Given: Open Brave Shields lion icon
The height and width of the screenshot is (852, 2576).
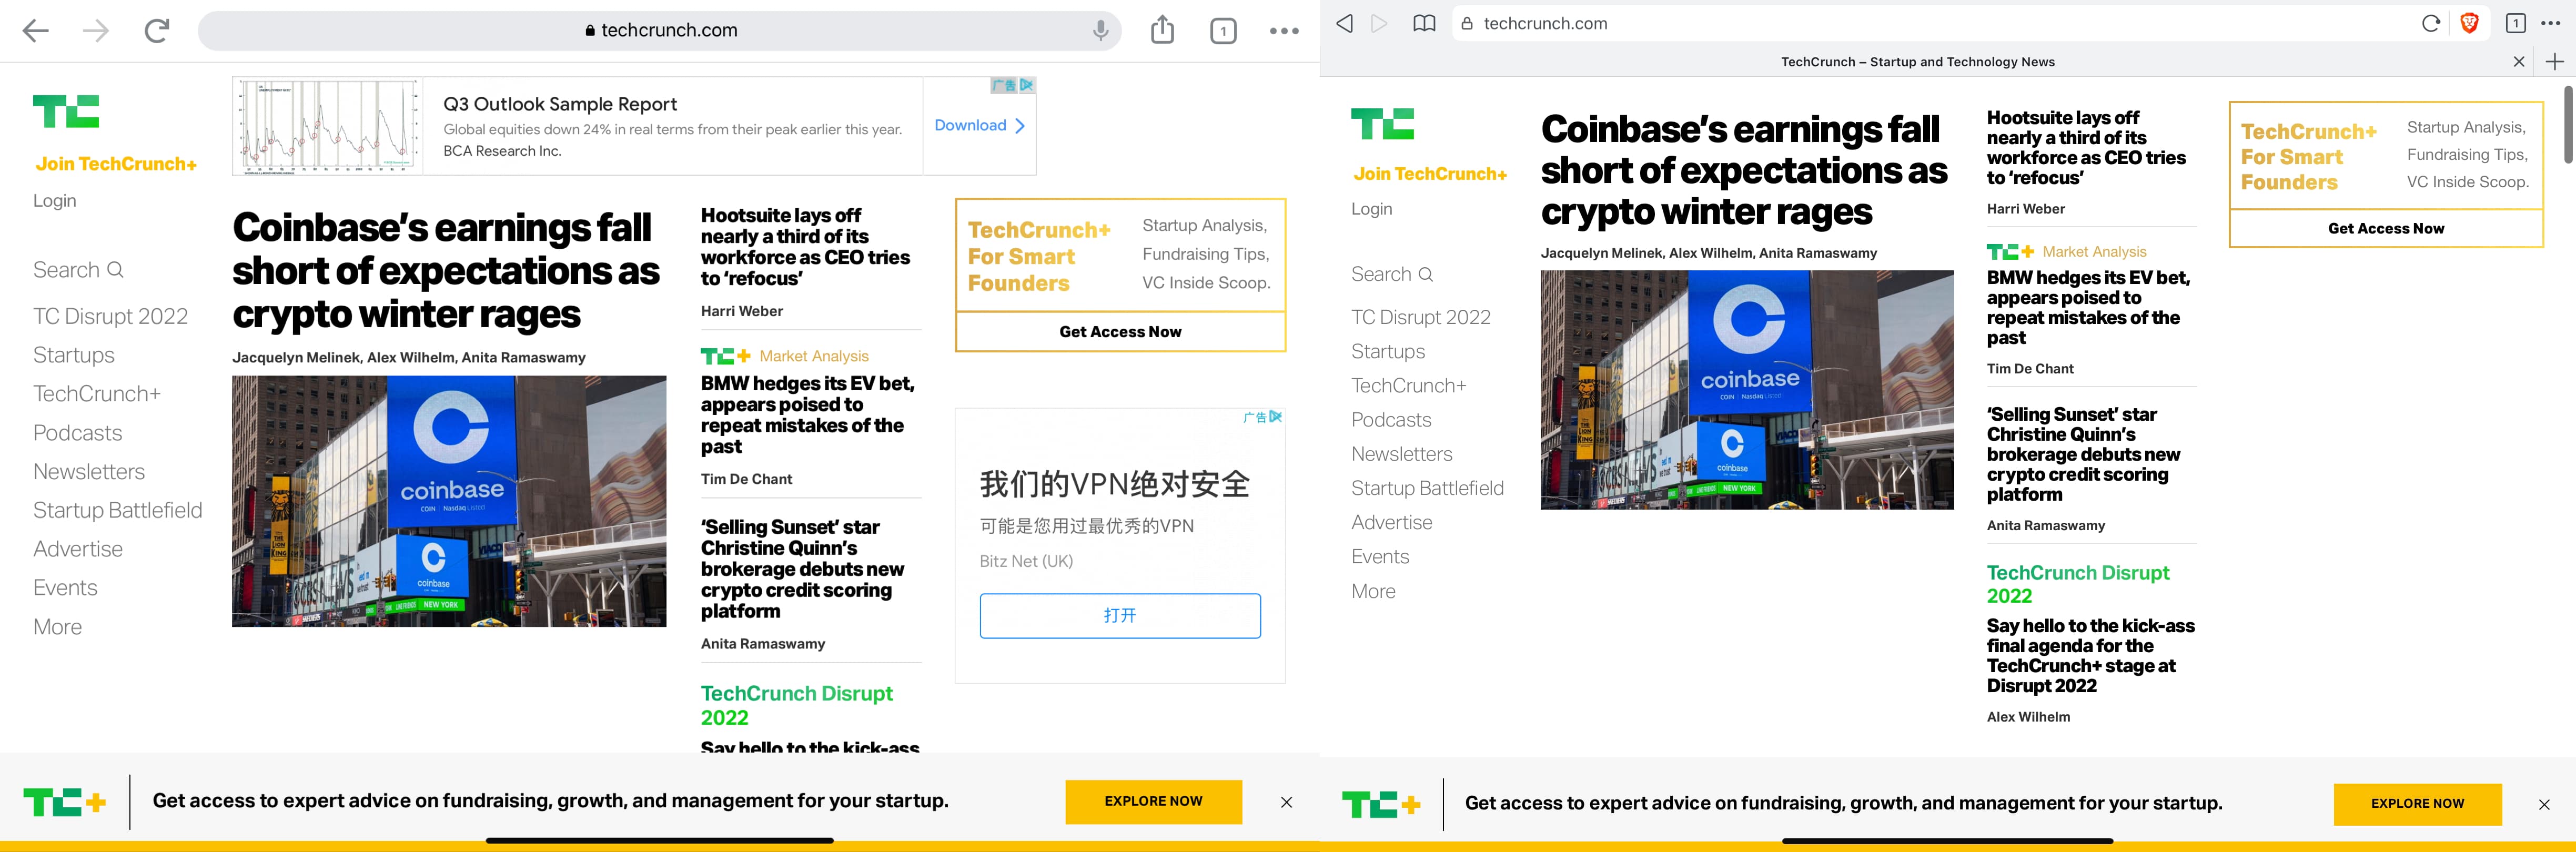Looking at the screenshot, I should [x=2469, y=23].
